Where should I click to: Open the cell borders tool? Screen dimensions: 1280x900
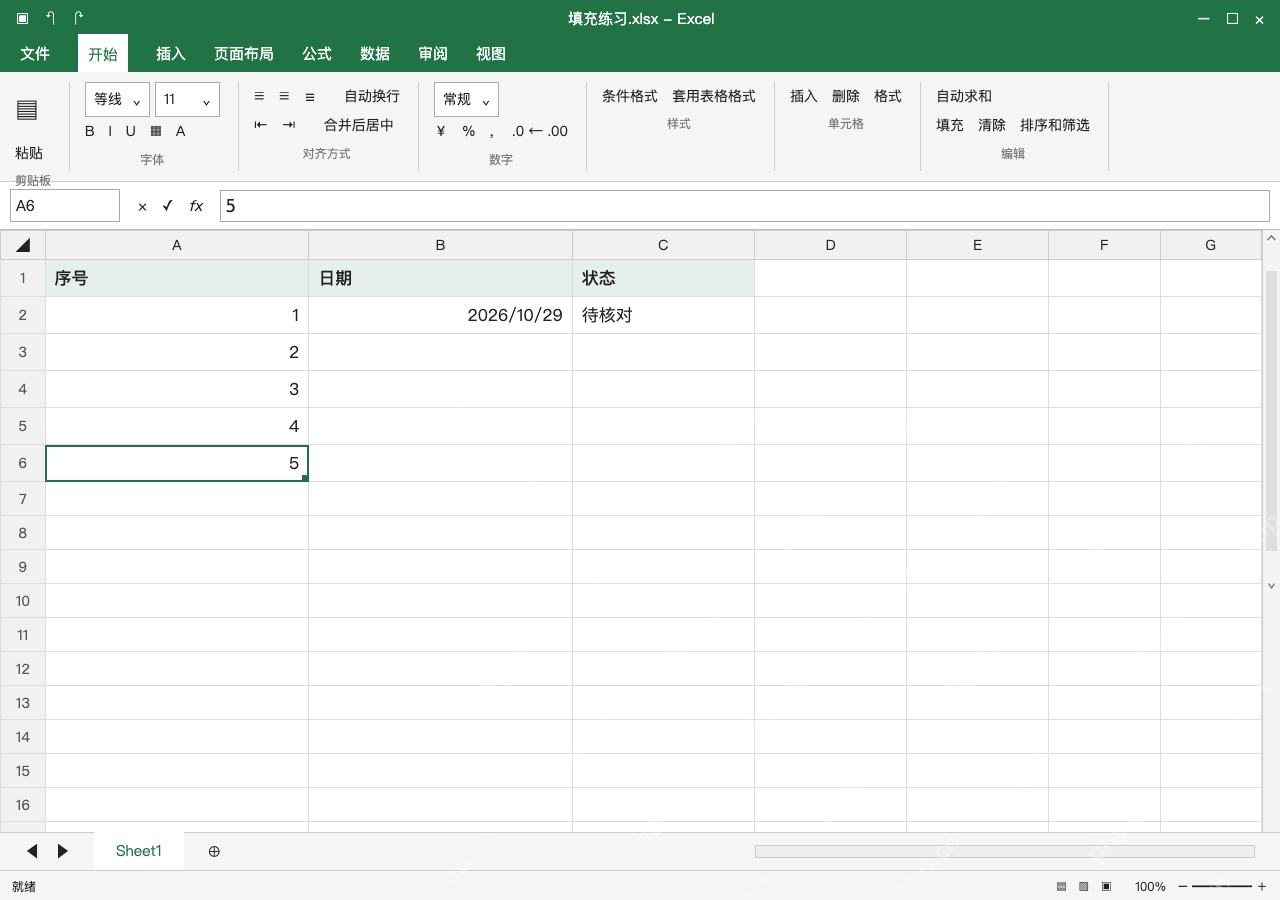point(156,131)
